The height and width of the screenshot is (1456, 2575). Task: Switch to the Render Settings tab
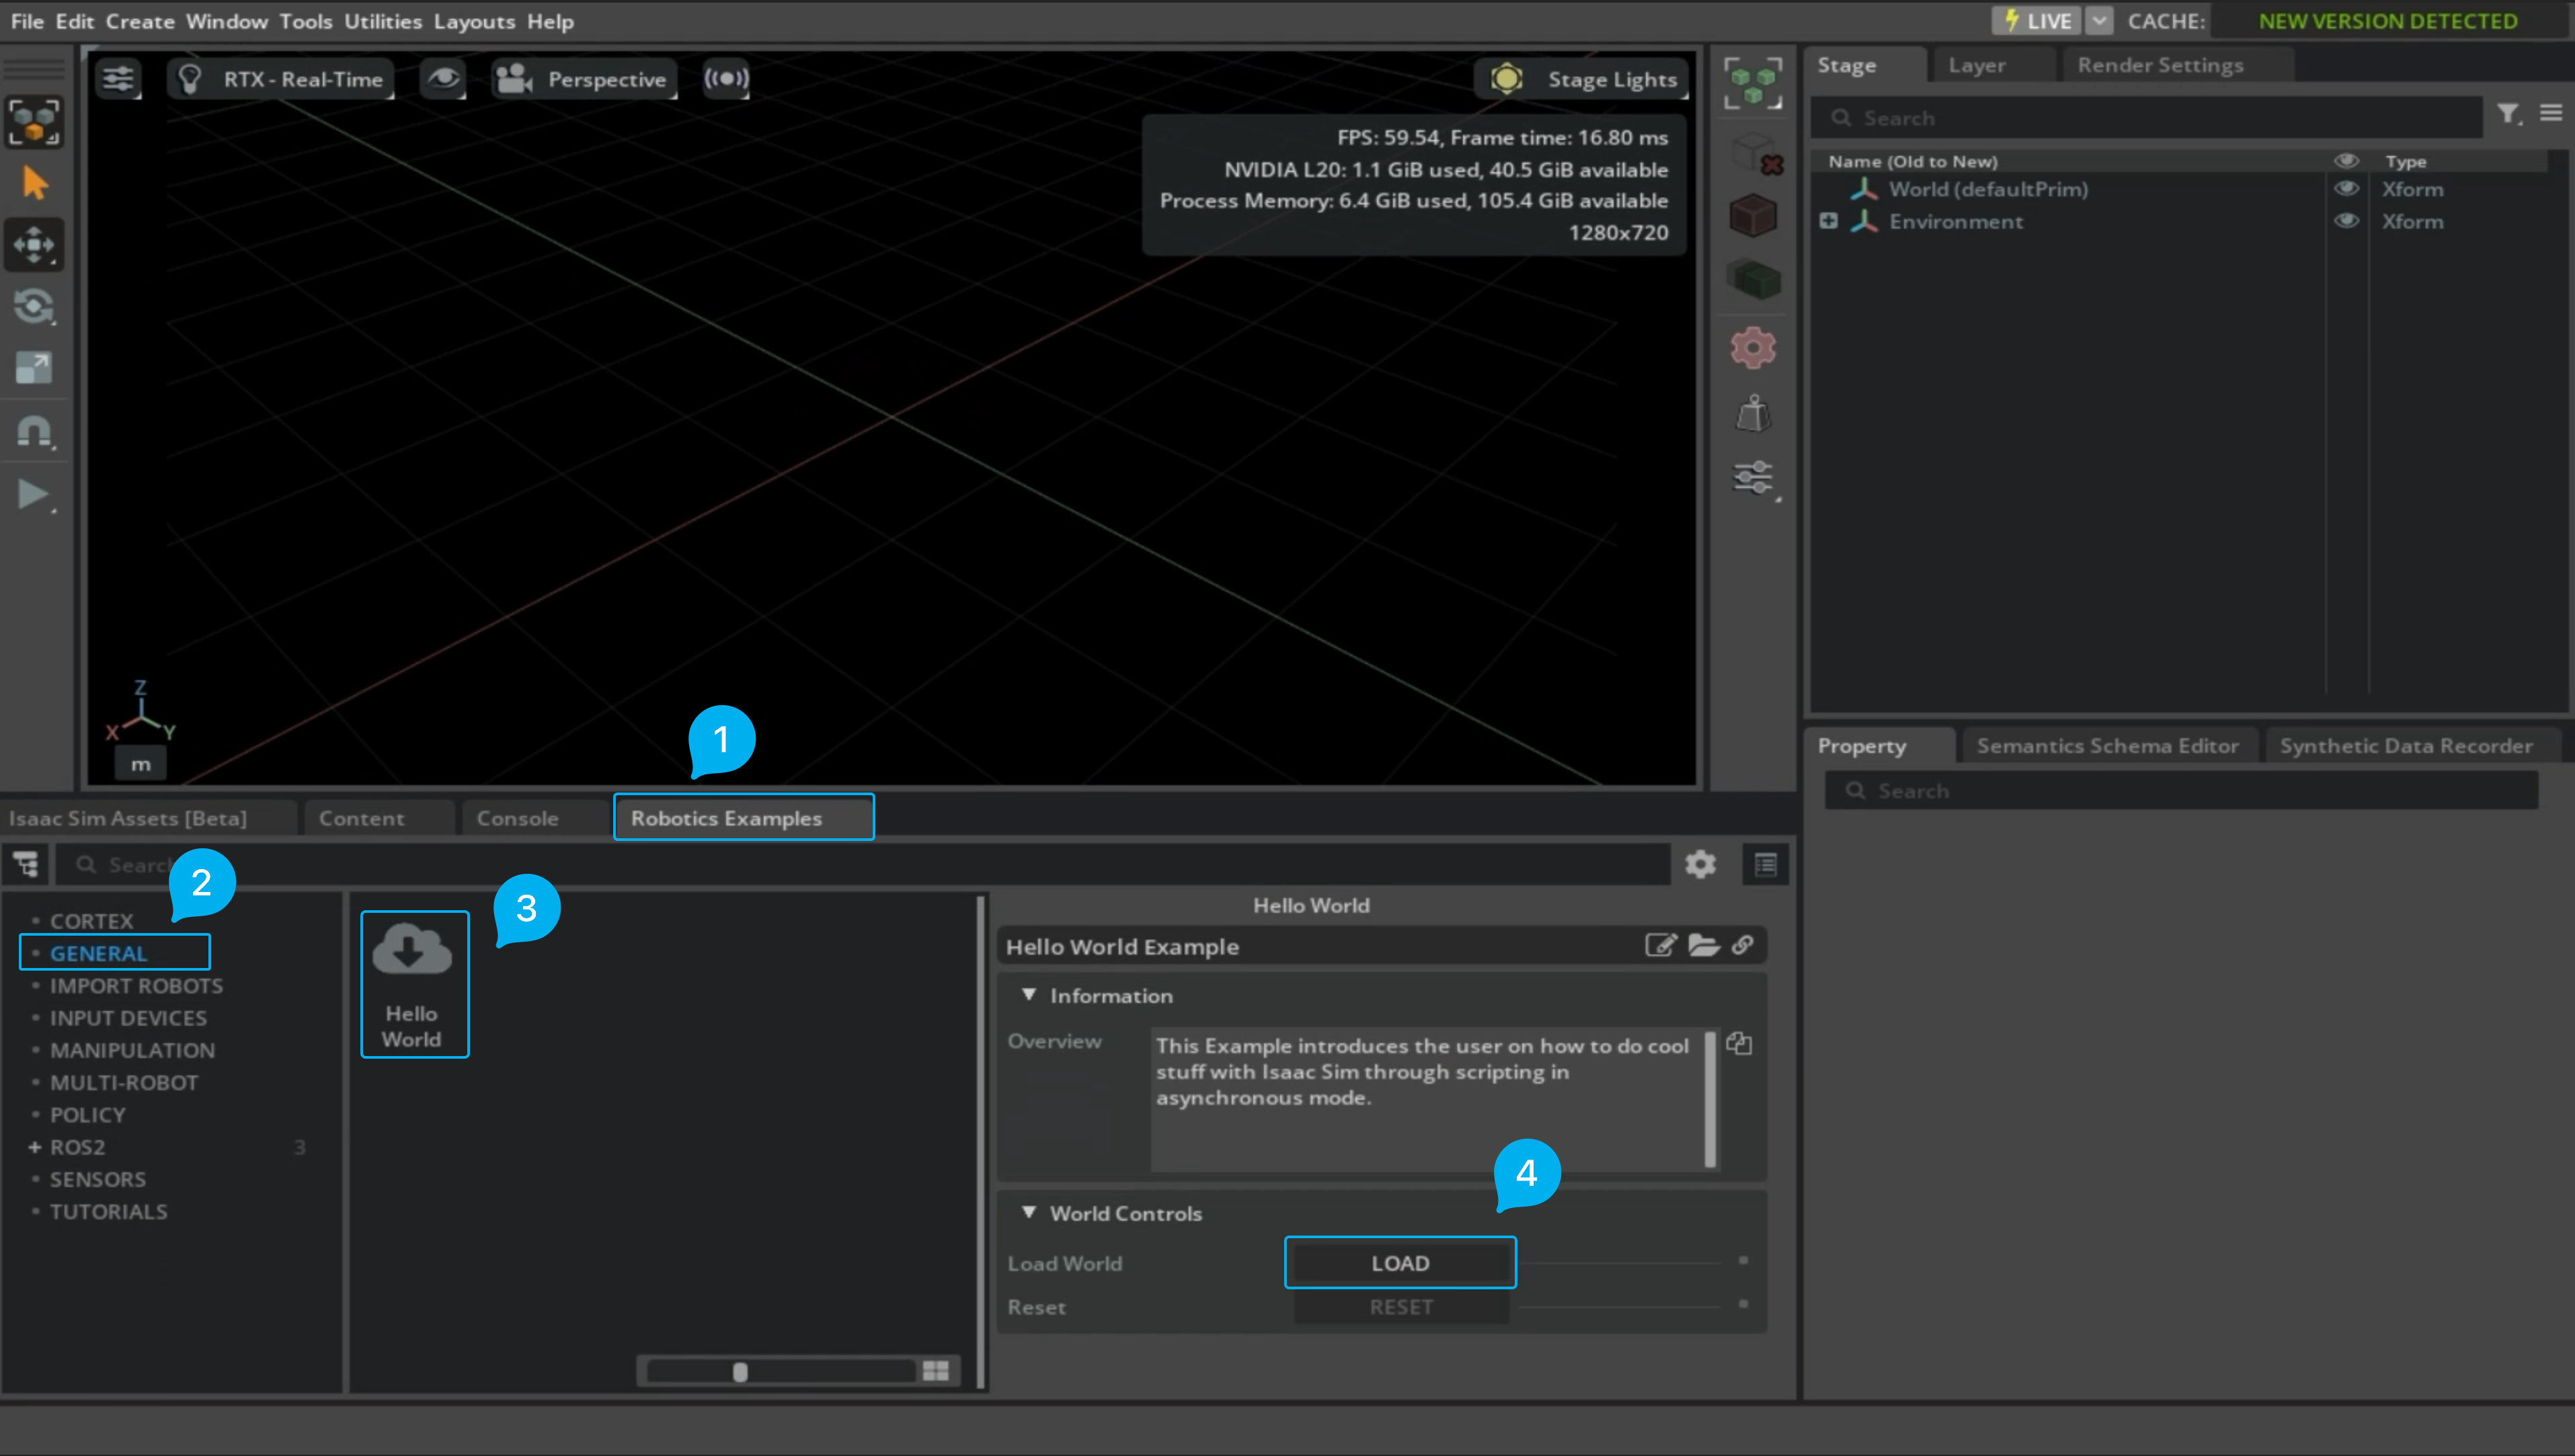click(x=2160, y=65)
